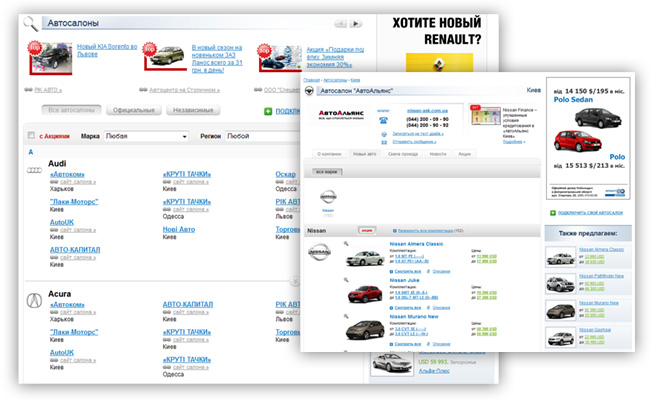Go to previous promo with left arrow

(x=340, y=24)
